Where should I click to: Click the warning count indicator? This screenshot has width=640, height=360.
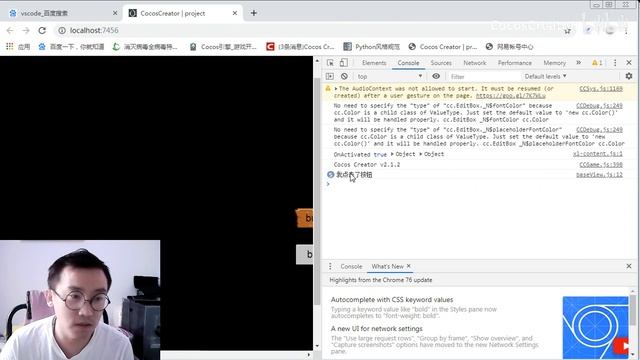tap(597, 63)
